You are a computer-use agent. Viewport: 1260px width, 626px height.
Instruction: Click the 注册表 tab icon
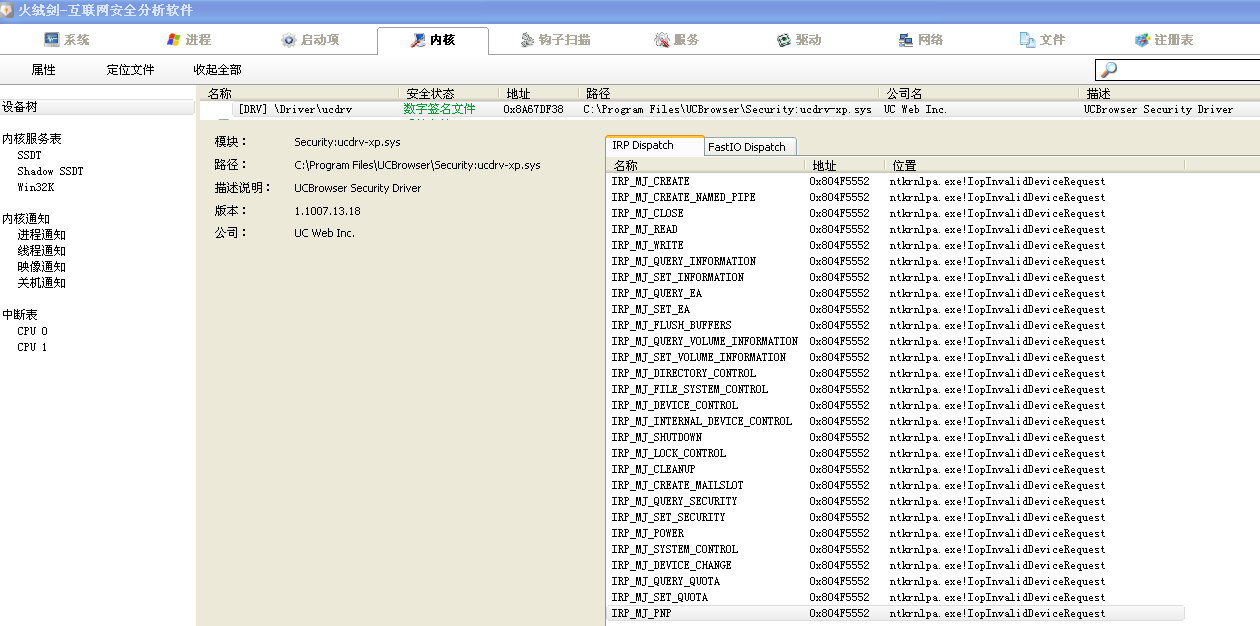1142,40
